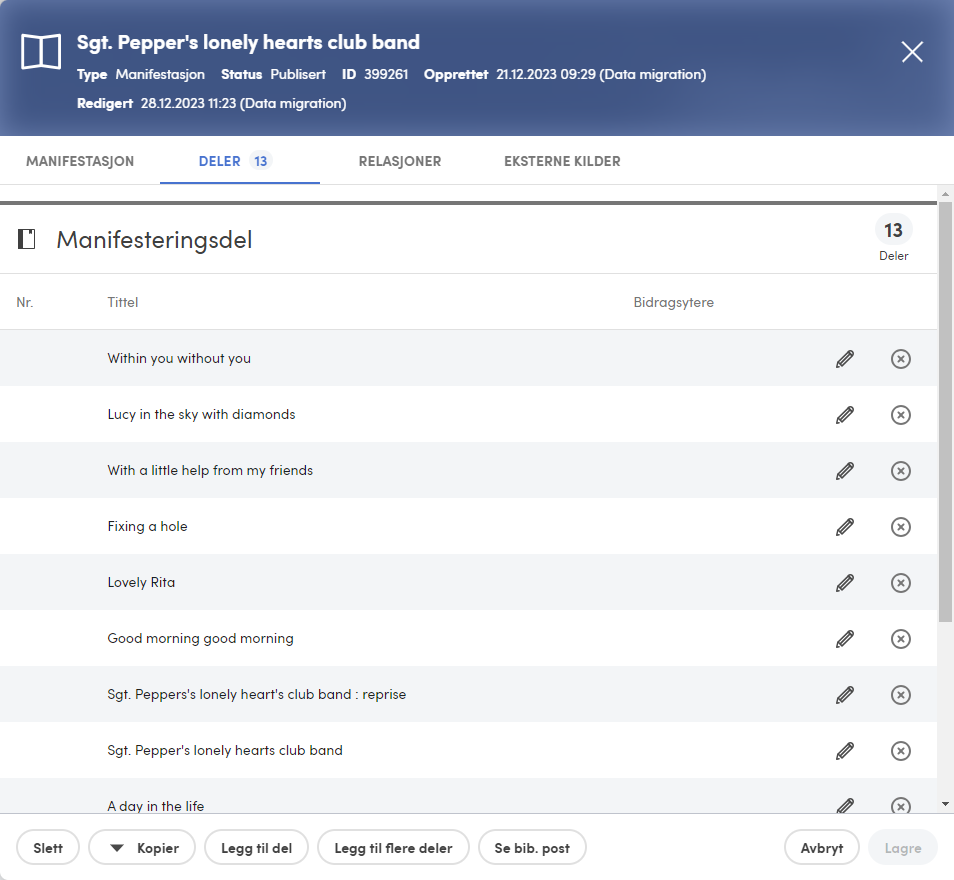
Task: Click the 'Nr.' column header
Action: [25, 302]
